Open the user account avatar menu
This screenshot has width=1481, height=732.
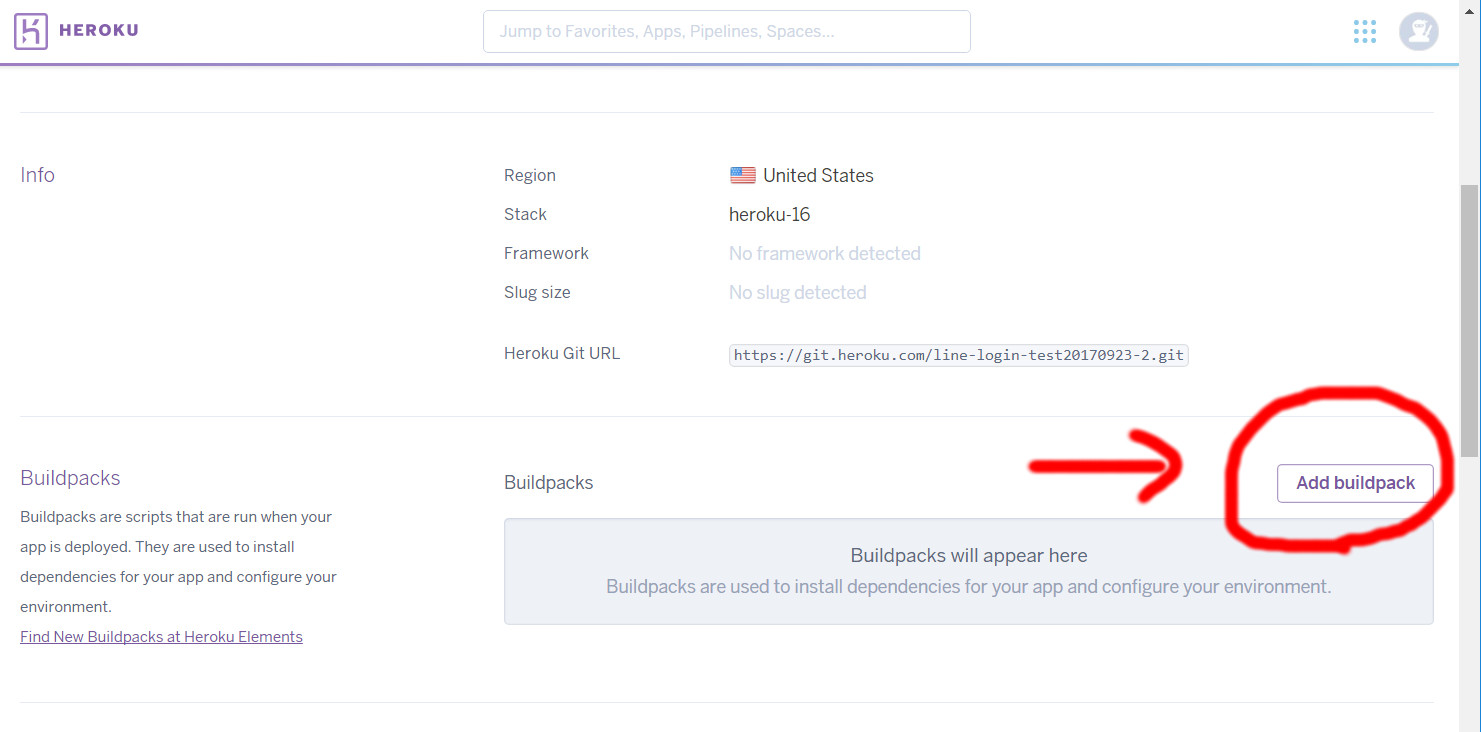coord(1418,32)
